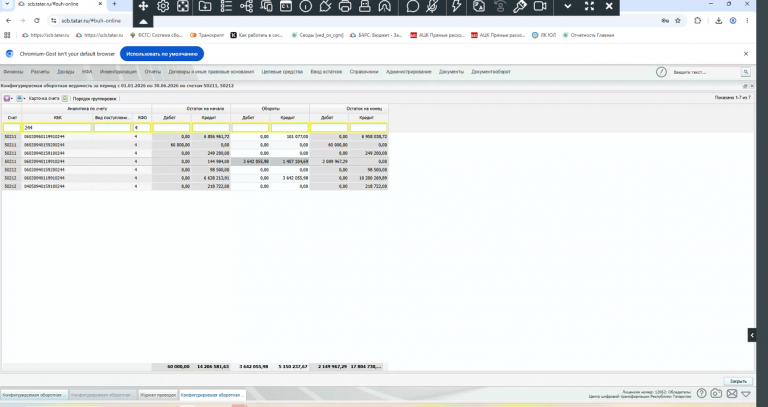Click the lightning bolt actions icon
Screen dimensions: 768x407
point(456,6)
